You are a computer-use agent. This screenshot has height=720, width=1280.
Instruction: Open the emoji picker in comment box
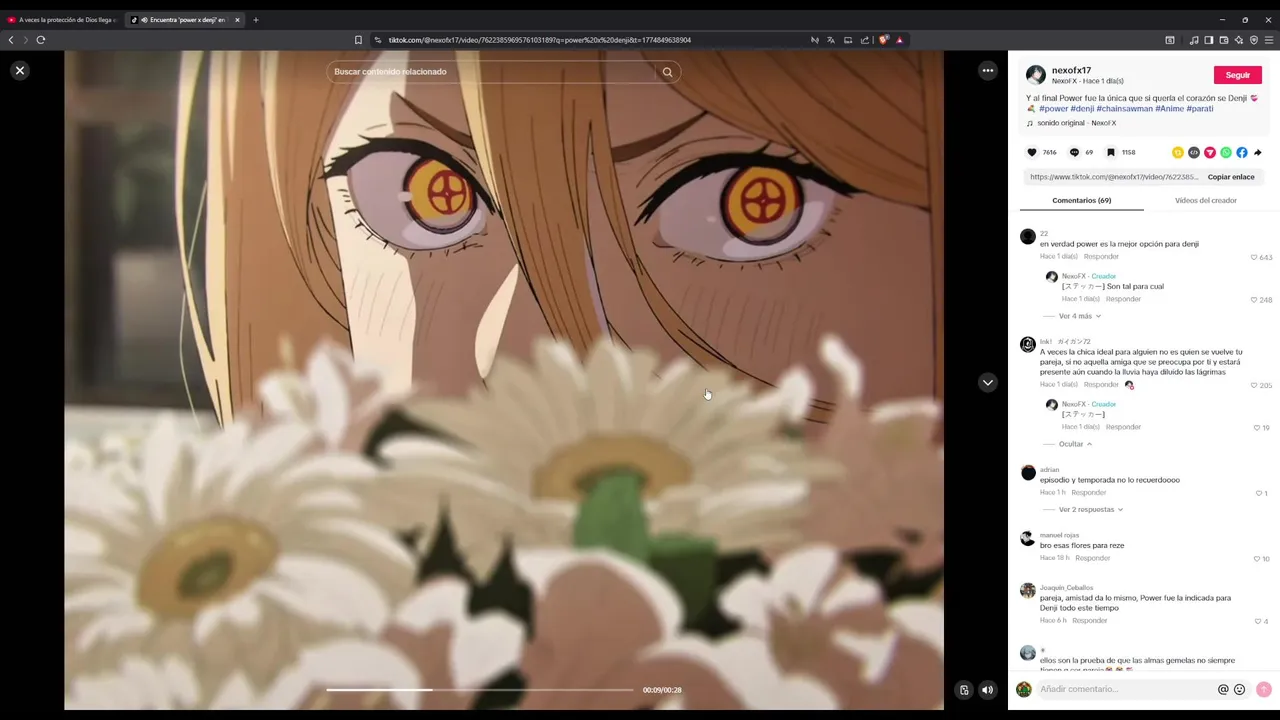click(1240, 689)
